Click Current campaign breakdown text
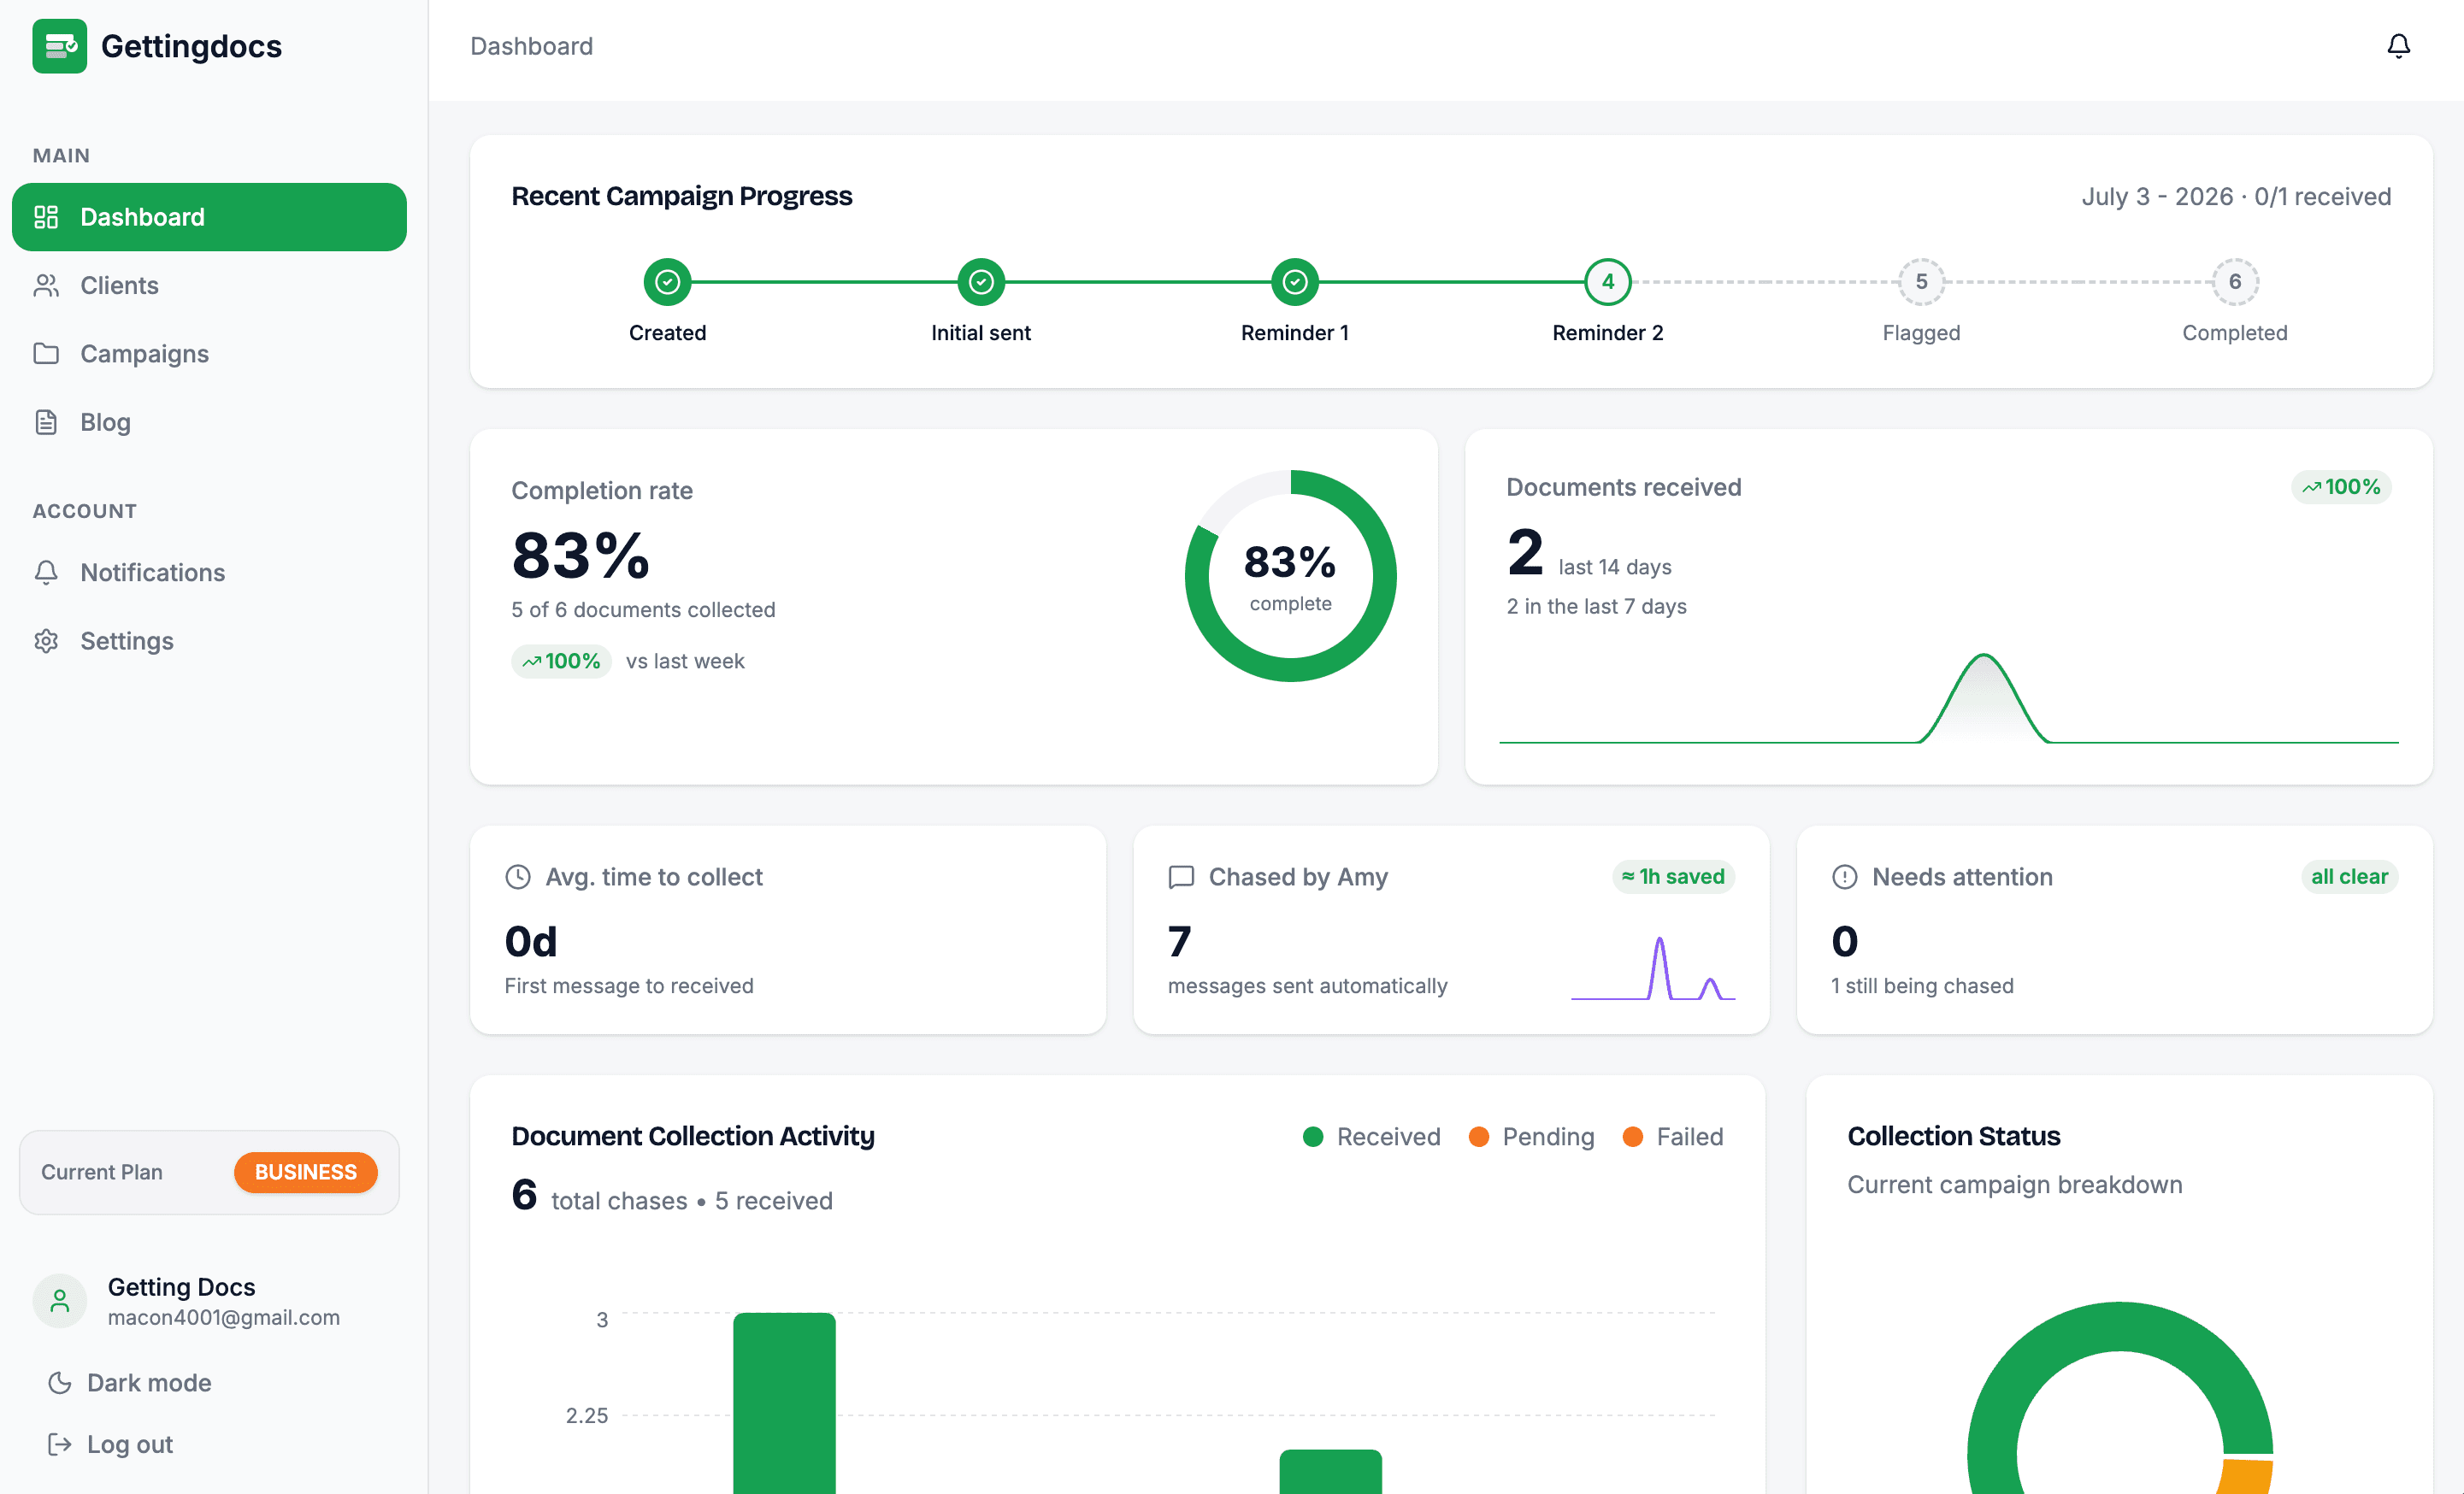Screen dimensions: 2464x1494 click(x=2014, y=1185)
